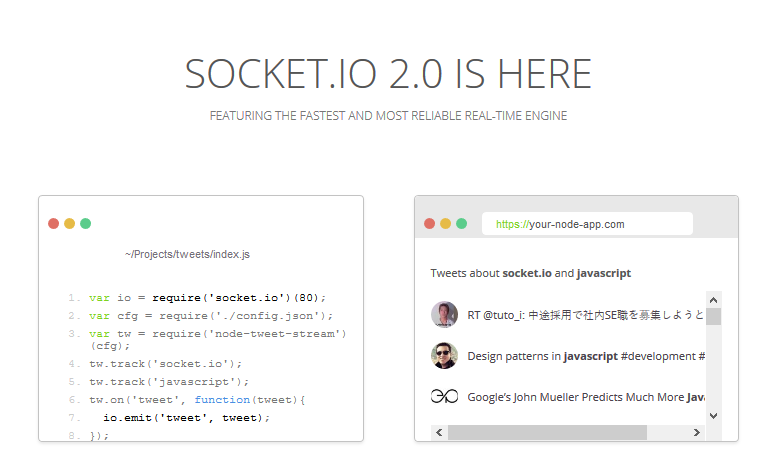Click the tweet list scroll up arrow

click(x=713, y=300)
